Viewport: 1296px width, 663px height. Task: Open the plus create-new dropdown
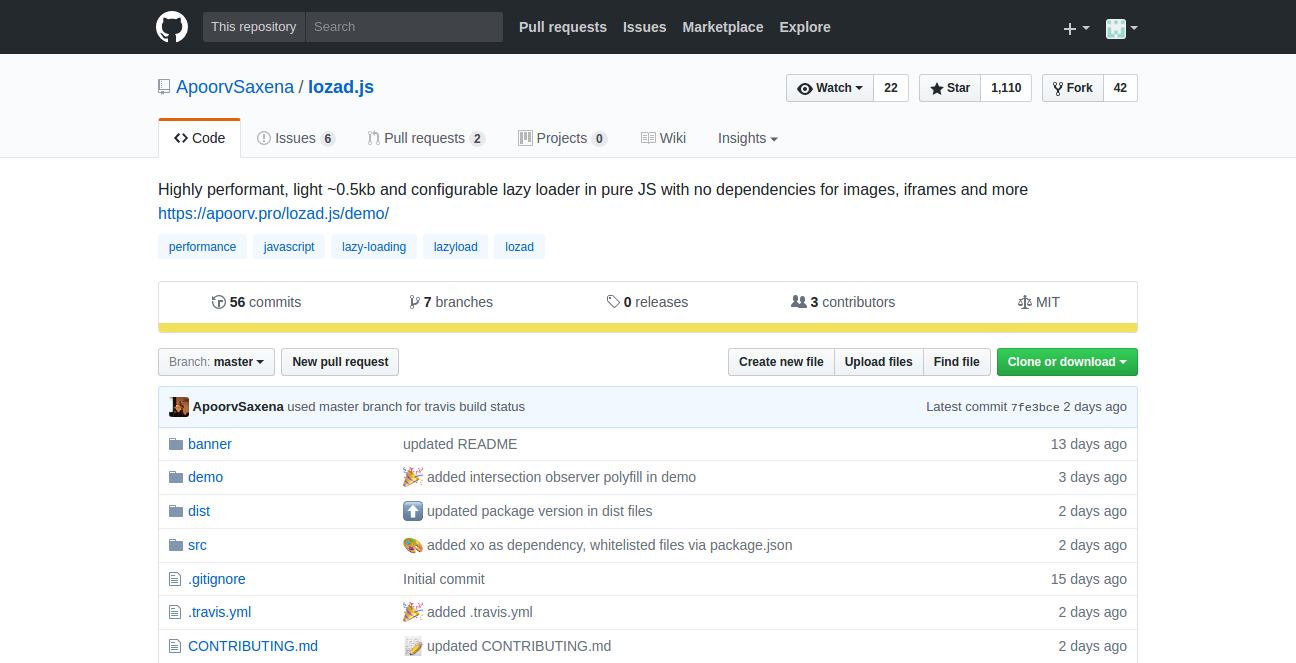[x=1076, y=28]
